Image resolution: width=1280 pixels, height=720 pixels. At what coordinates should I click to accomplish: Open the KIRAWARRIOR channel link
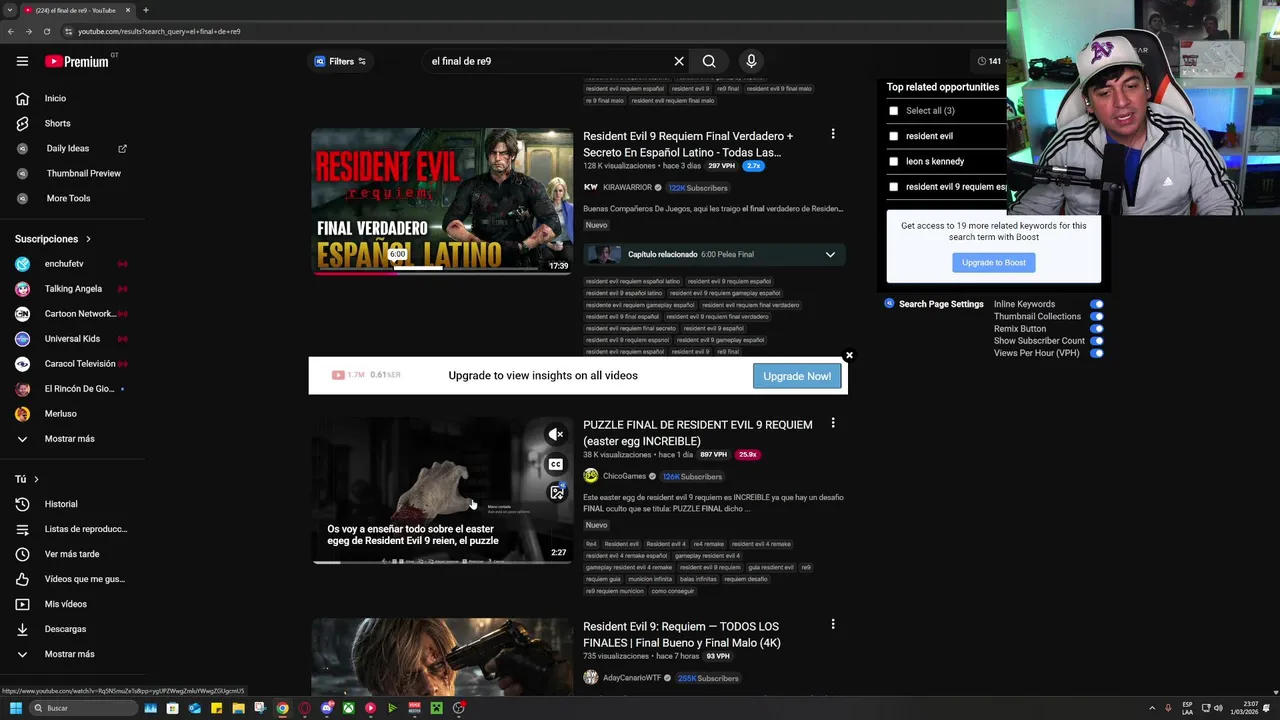627,187
